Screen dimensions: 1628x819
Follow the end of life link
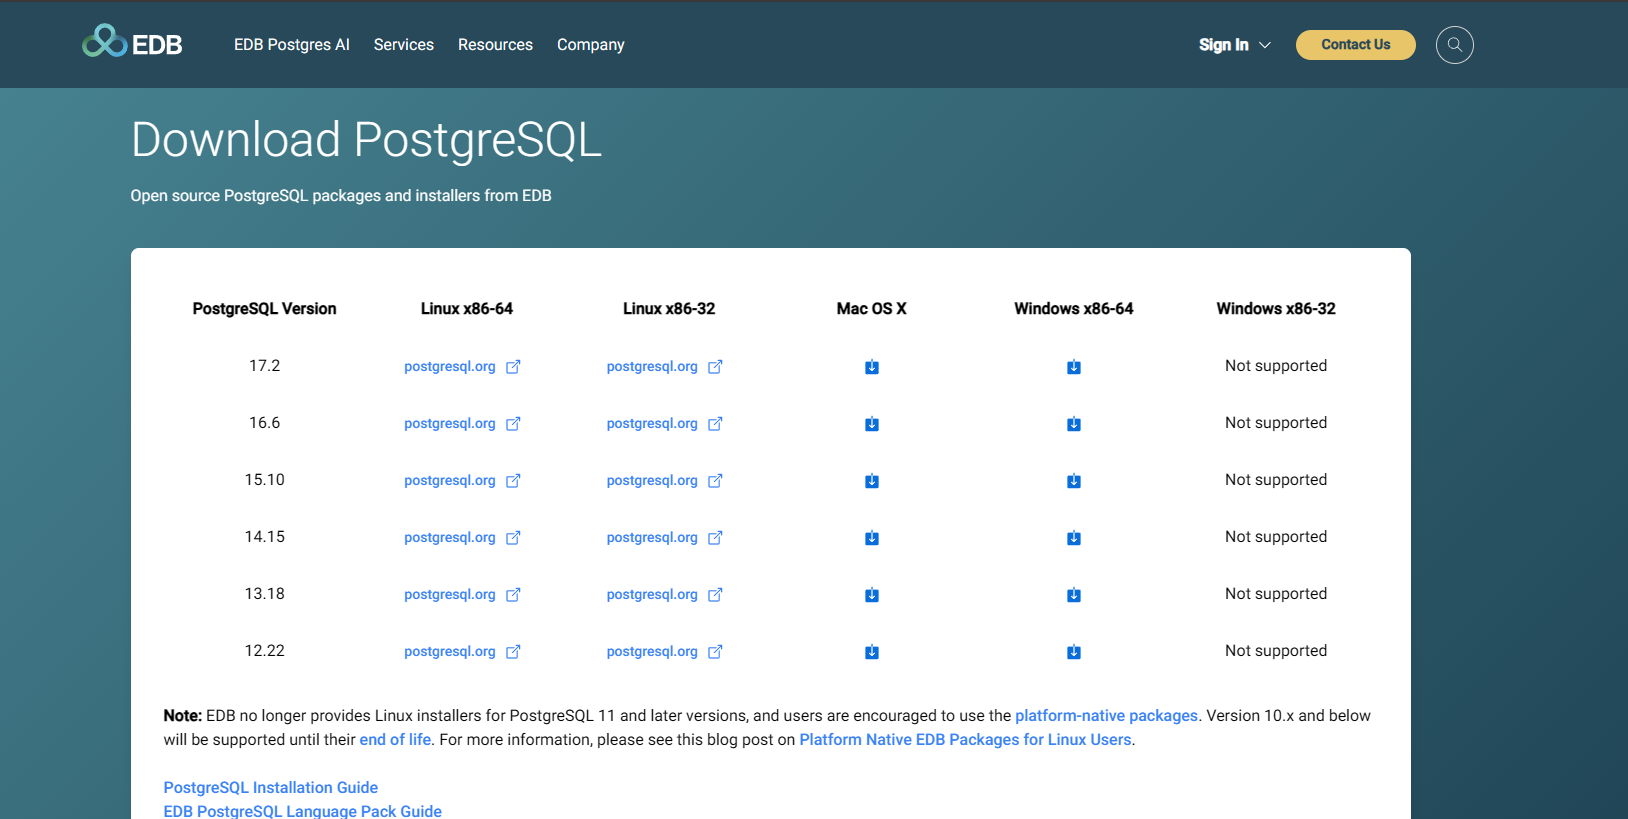pyautogui.click(x=395, y=740)
